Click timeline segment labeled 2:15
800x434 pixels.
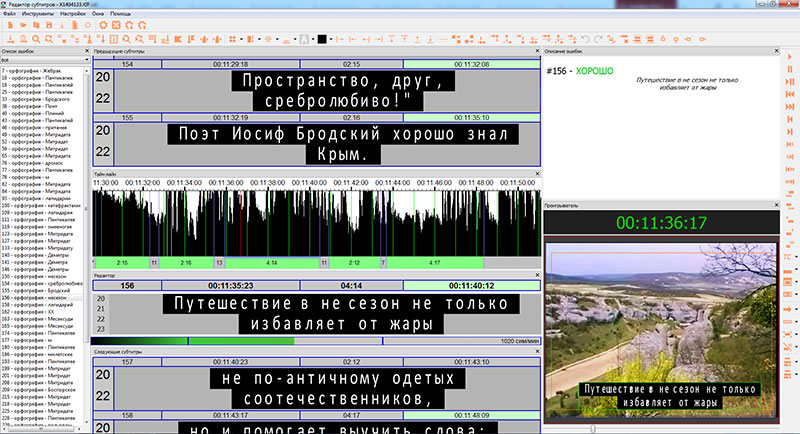122,263
